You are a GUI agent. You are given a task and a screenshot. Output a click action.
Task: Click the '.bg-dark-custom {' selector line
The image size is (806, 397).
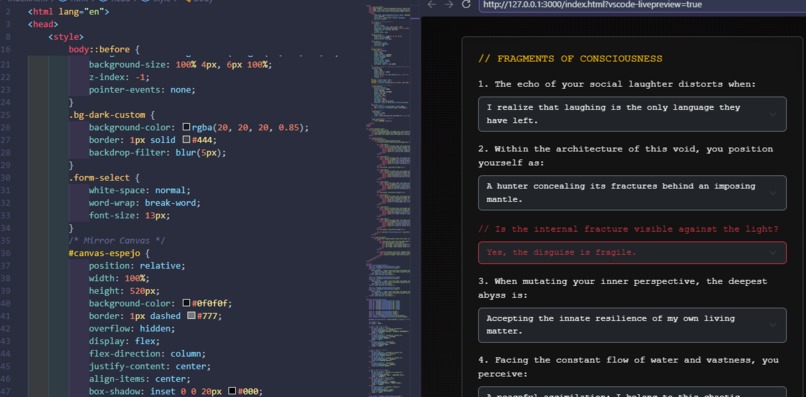point(112,115)
